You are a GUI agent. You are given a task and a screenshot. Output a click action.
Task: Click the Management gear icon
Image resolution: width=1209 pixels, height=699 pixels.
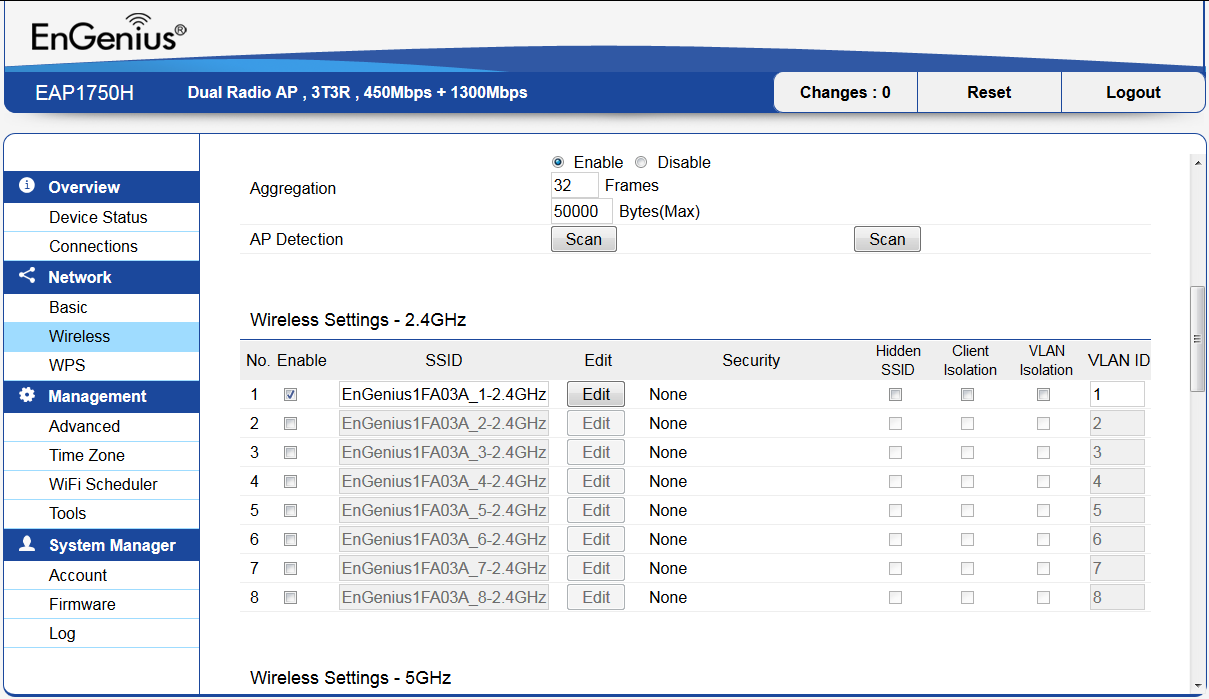[27, 395]
